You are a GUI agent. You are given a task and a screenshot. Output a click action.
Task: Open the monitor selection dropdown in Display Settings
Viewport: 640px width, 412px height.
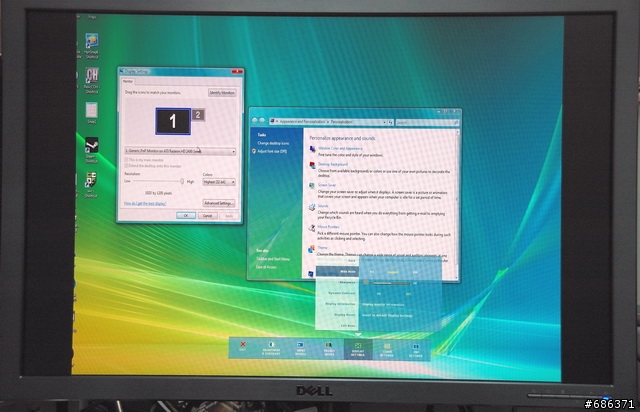tap(180, 151)
